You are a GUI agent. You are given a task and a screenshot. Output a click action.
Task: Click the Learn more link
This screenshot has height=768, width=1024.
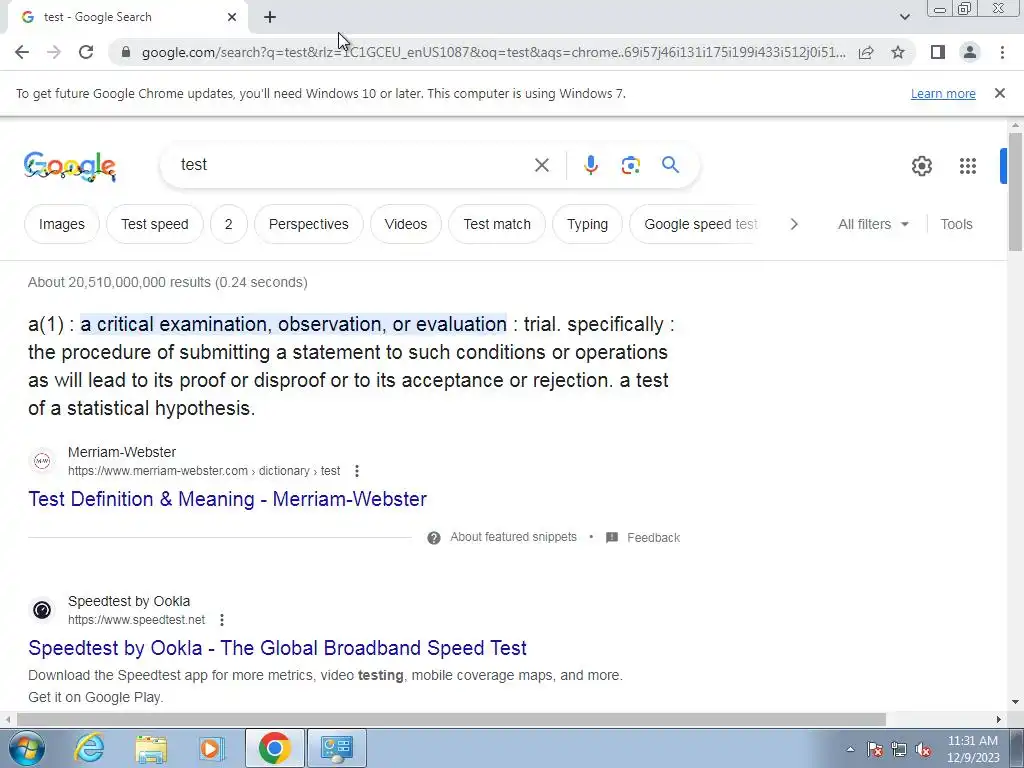[943, 93]
